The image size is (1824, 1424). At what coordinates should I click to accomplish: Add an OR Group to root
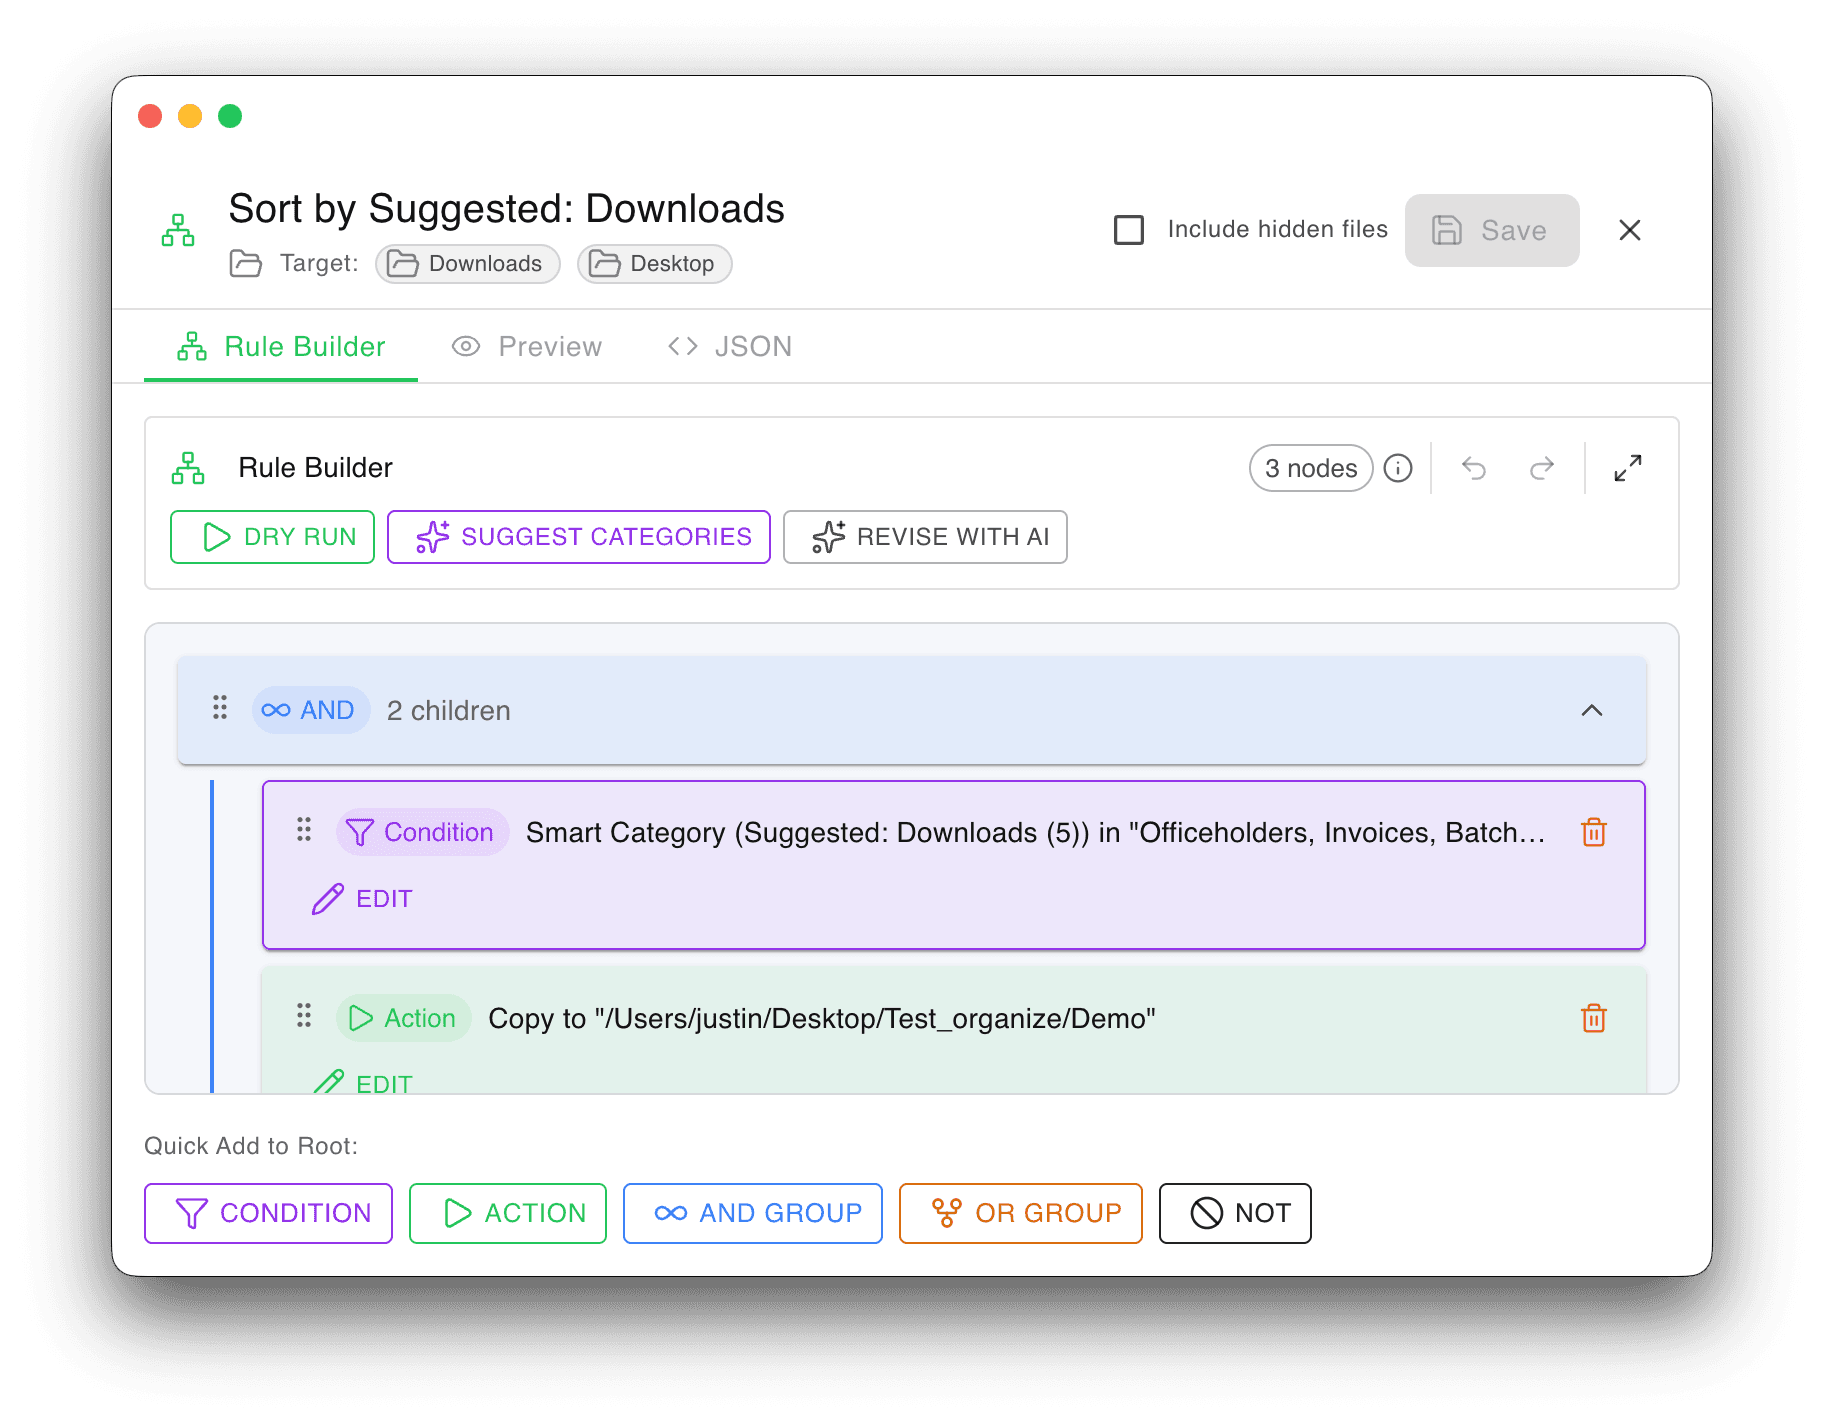pyautogui.click(x=1021, y=1213)
